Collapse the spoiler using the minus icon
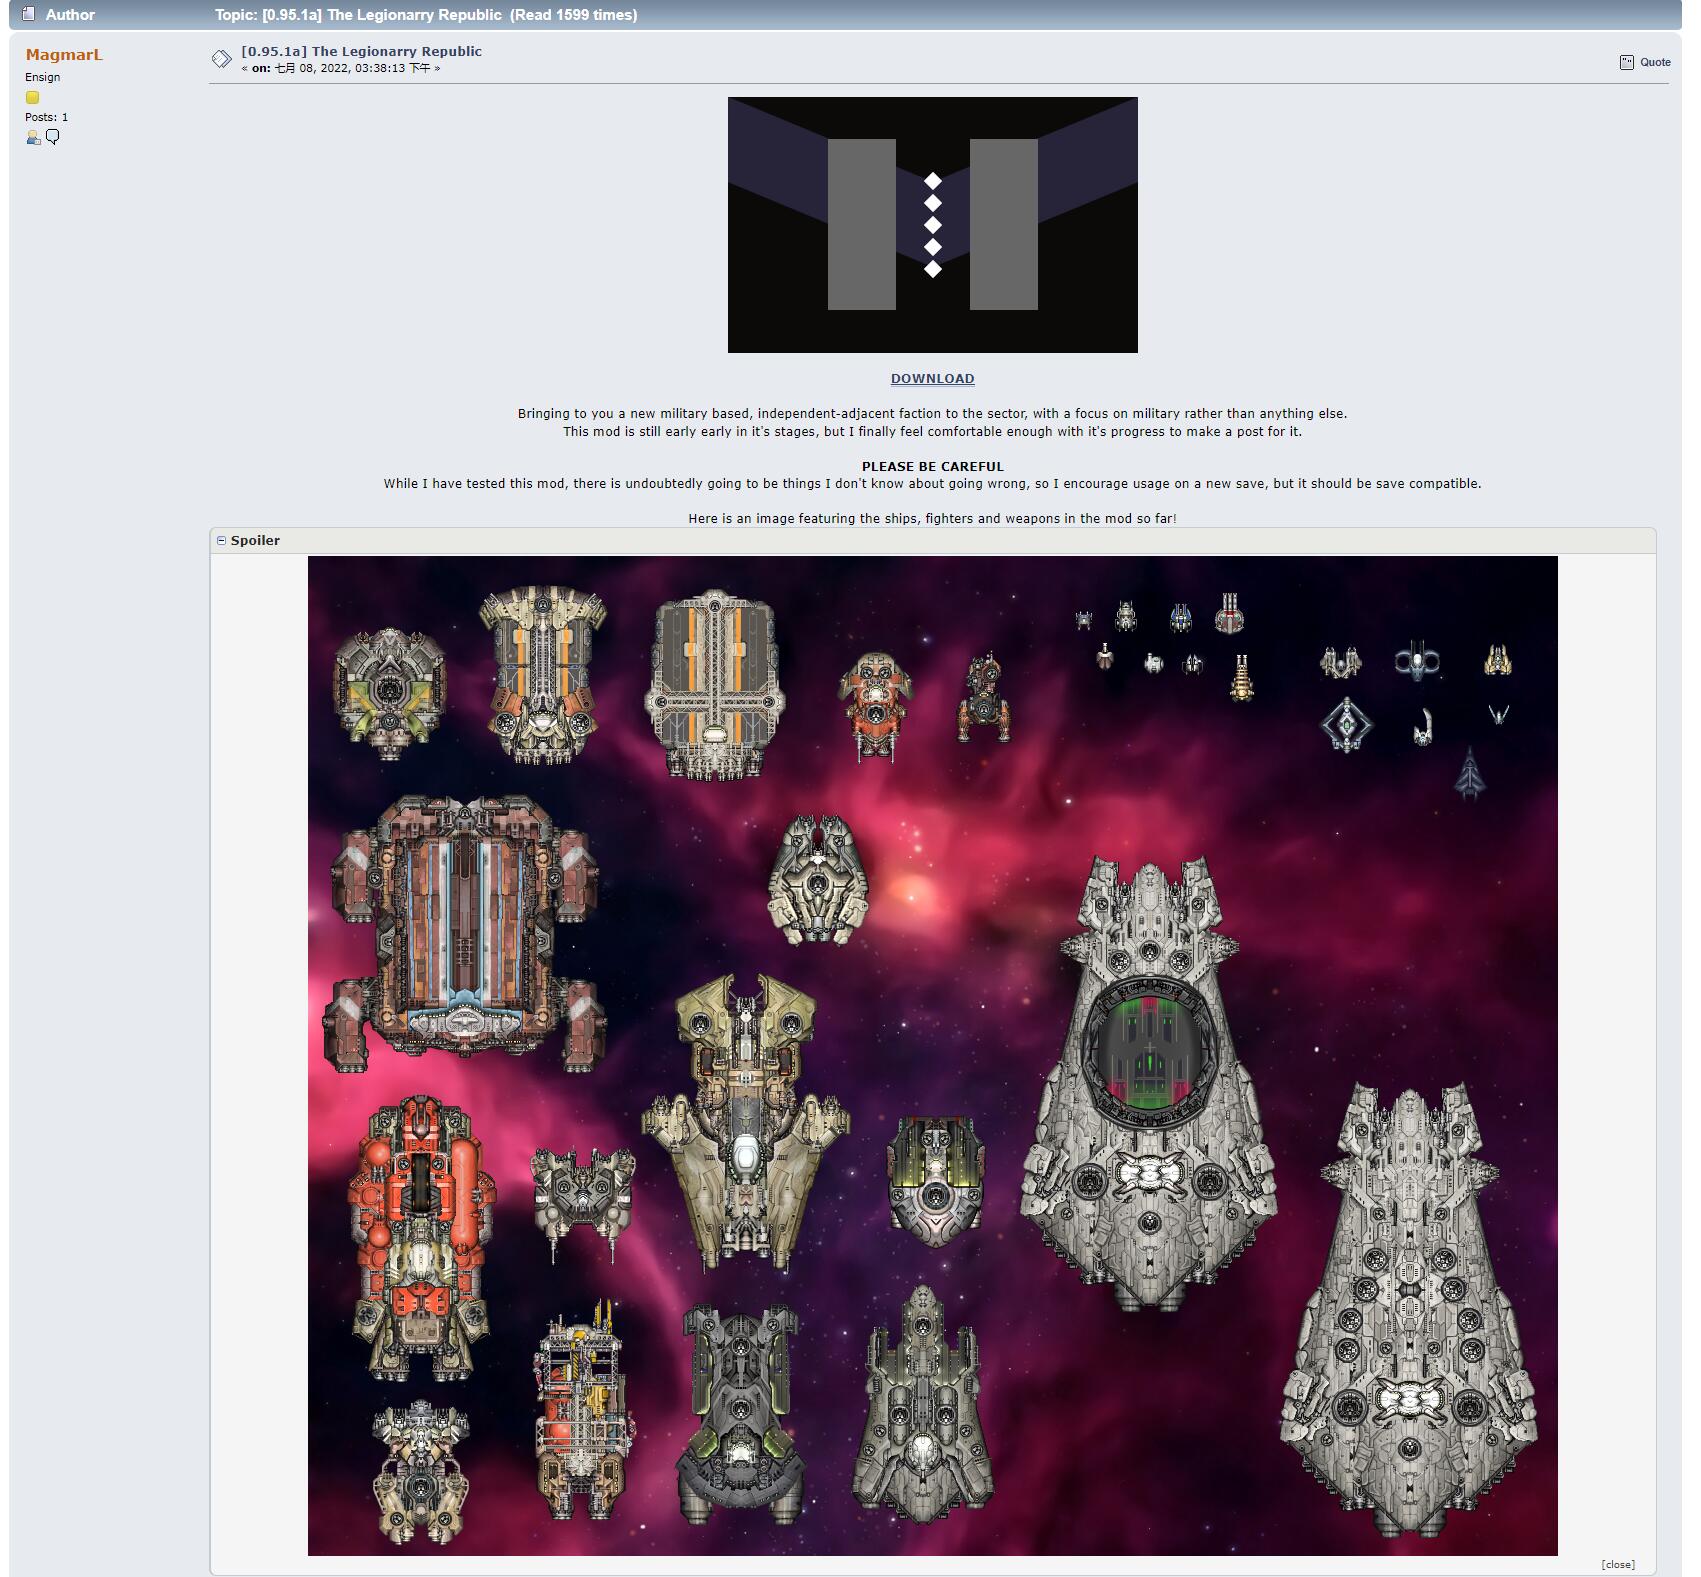 (222, 540)
